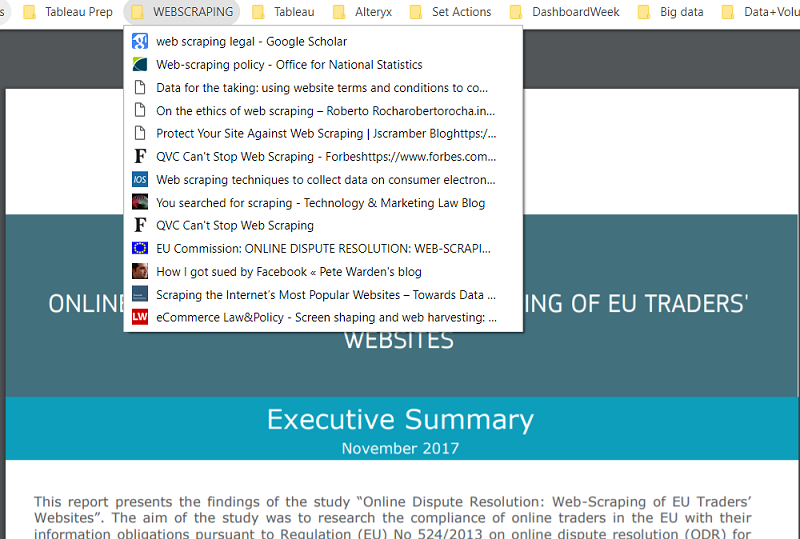
Task: Click the page icon beside 'On the ethics'
Action: [140, 110]
